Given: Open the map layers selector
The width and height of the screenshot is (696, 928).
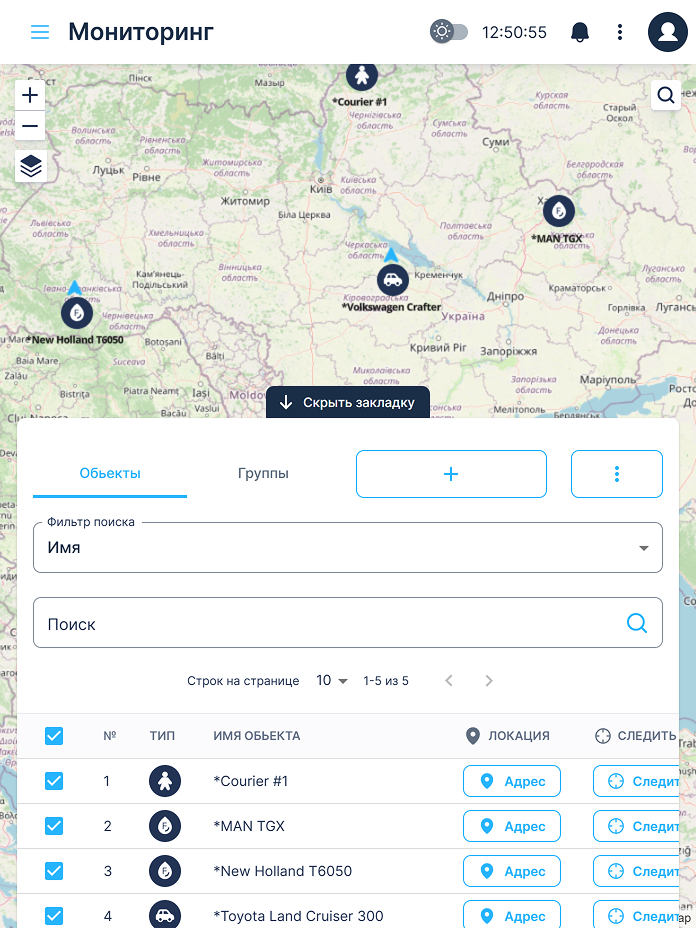Looking at the screenshot, I should (31, 166).
